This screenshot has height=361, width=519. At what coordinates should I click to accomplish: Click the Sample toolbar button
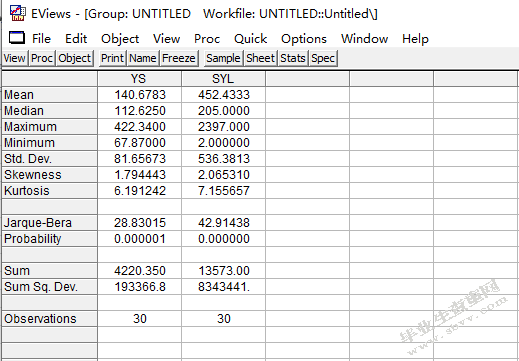[x=223, y=58]
